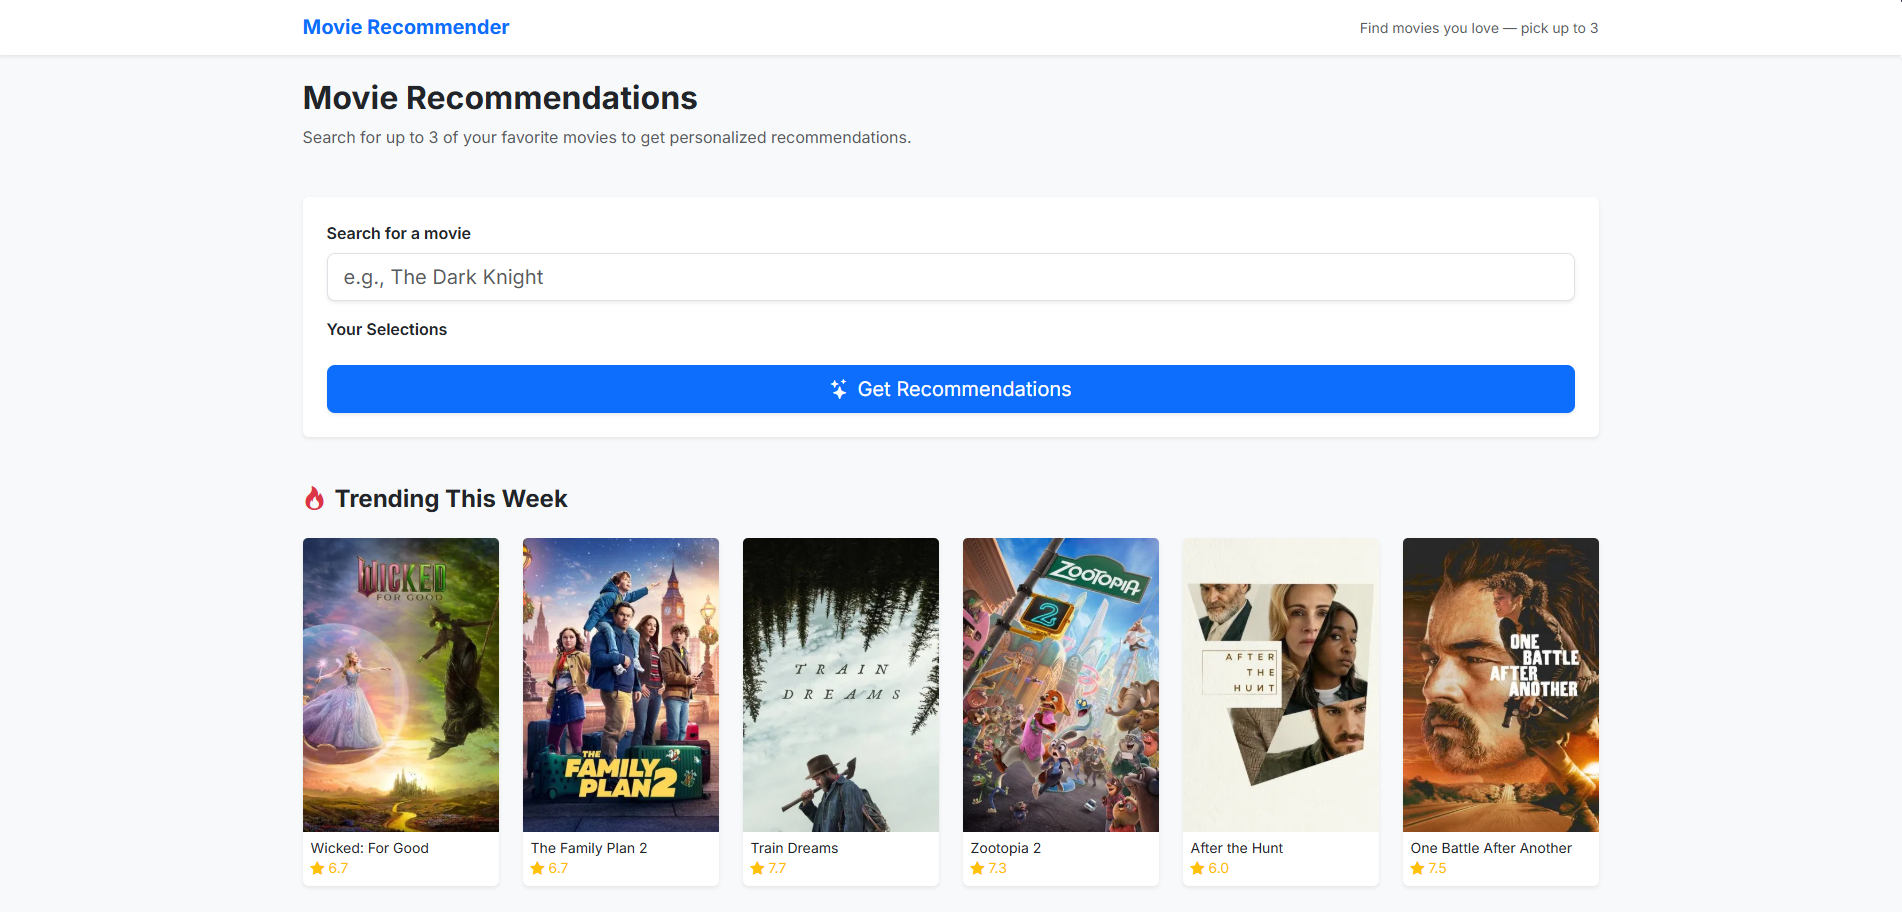Viewport: 1902px width, 912px height.
Task: Open the Wicked: For Good poster
Action: click(x=401, y=685)
